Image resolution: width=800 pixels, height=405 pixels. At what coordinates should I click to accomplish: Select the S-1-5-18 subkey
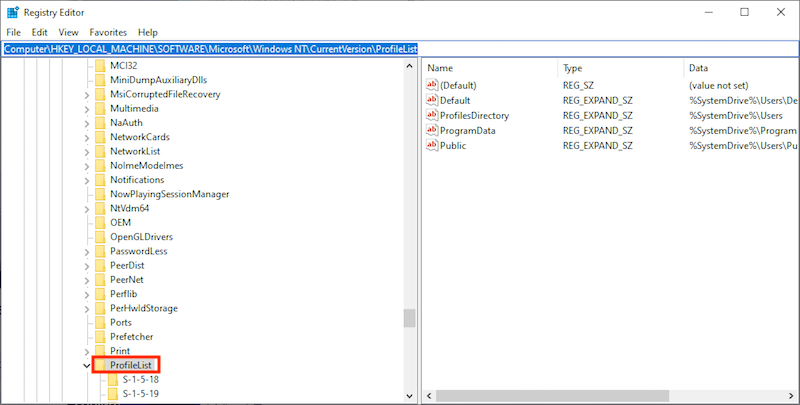[140, 379]
